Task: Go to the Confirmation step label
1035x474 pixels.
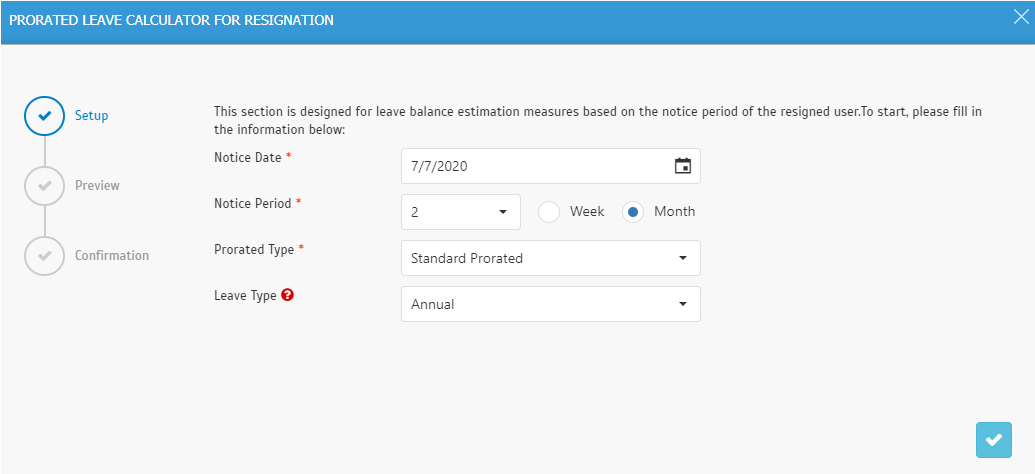Action: click(x=112, y=255)
